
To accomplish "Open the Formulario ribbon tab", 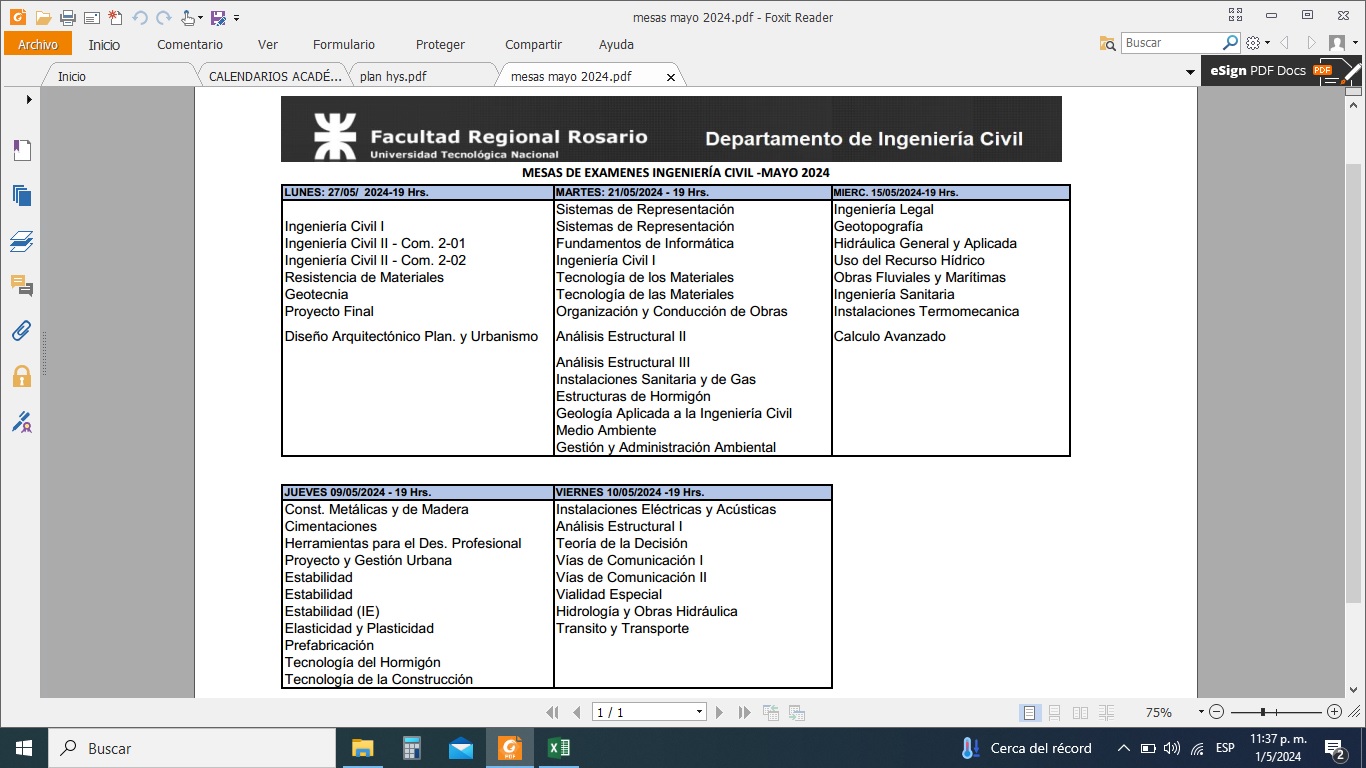I will click(344, 44).
